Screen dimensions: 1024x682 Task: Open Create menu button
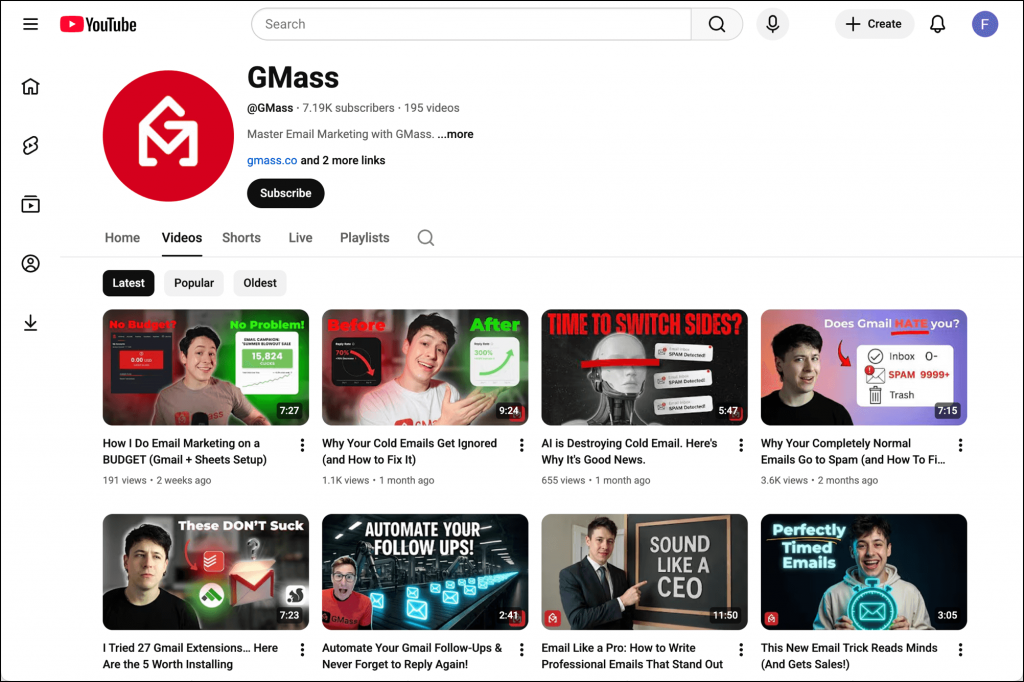[x=874, y=24]
